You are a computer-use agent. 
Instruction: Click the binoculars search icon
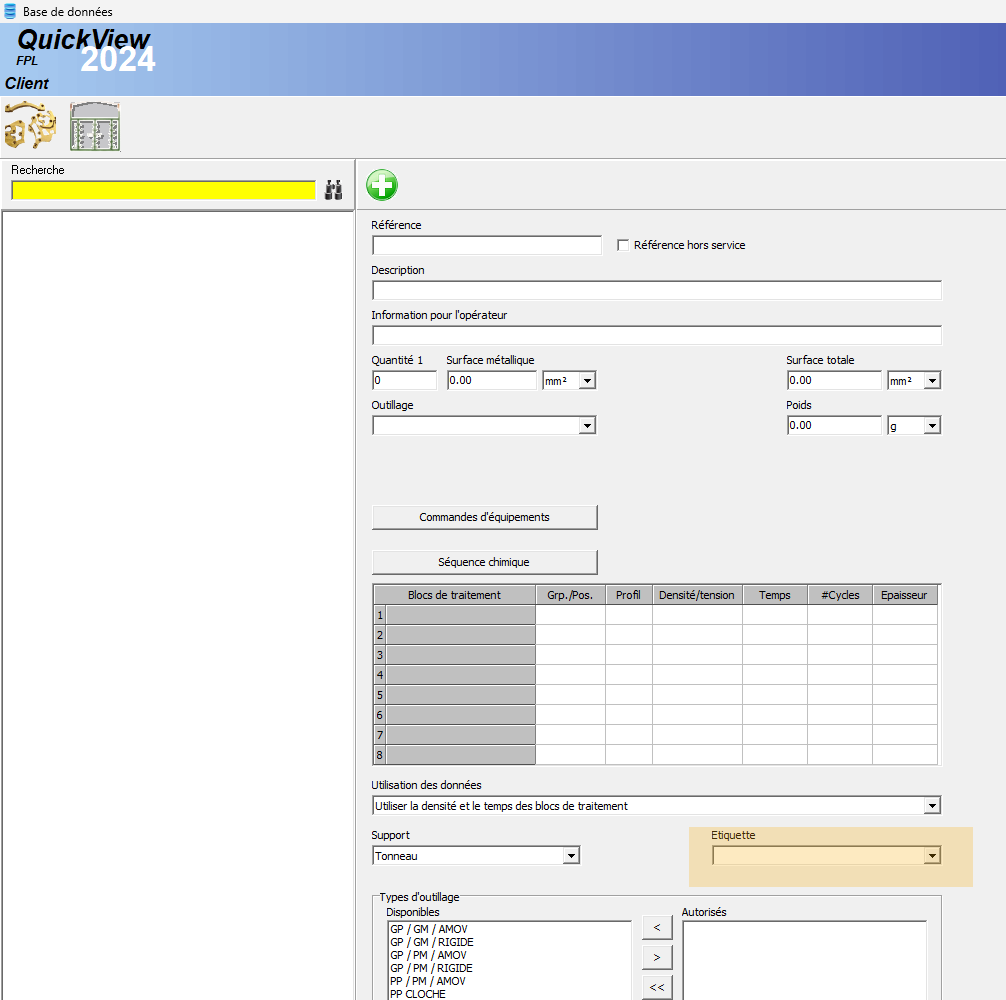point(334,190)
